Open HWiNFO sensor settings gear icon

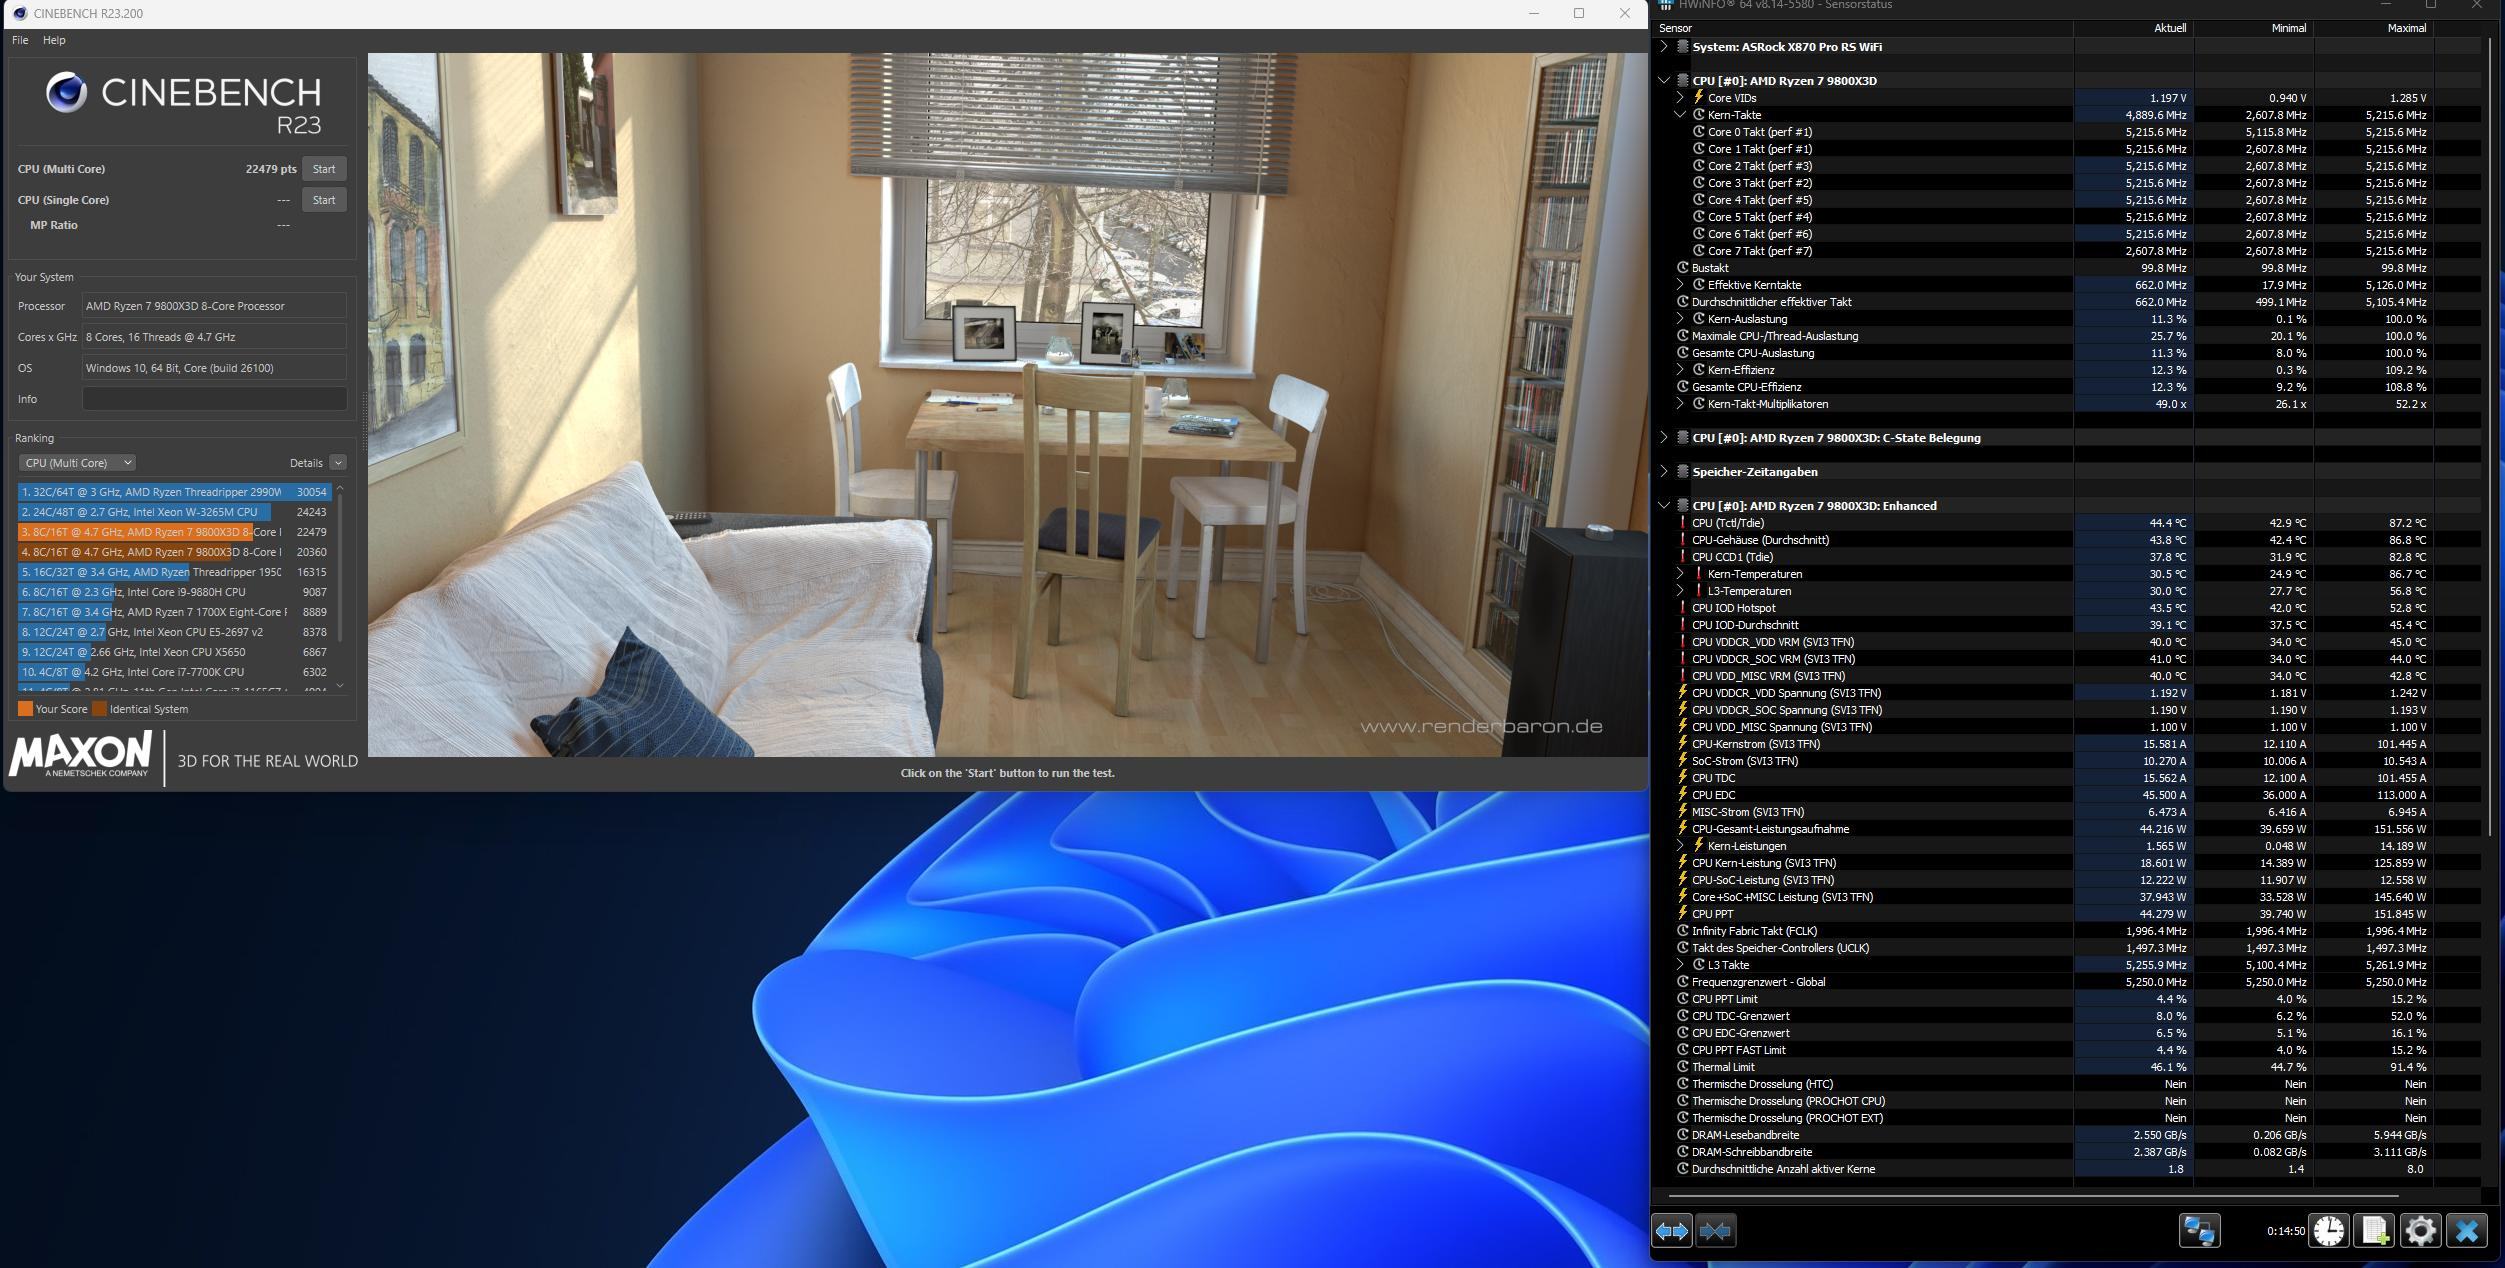(2420, 1231)
